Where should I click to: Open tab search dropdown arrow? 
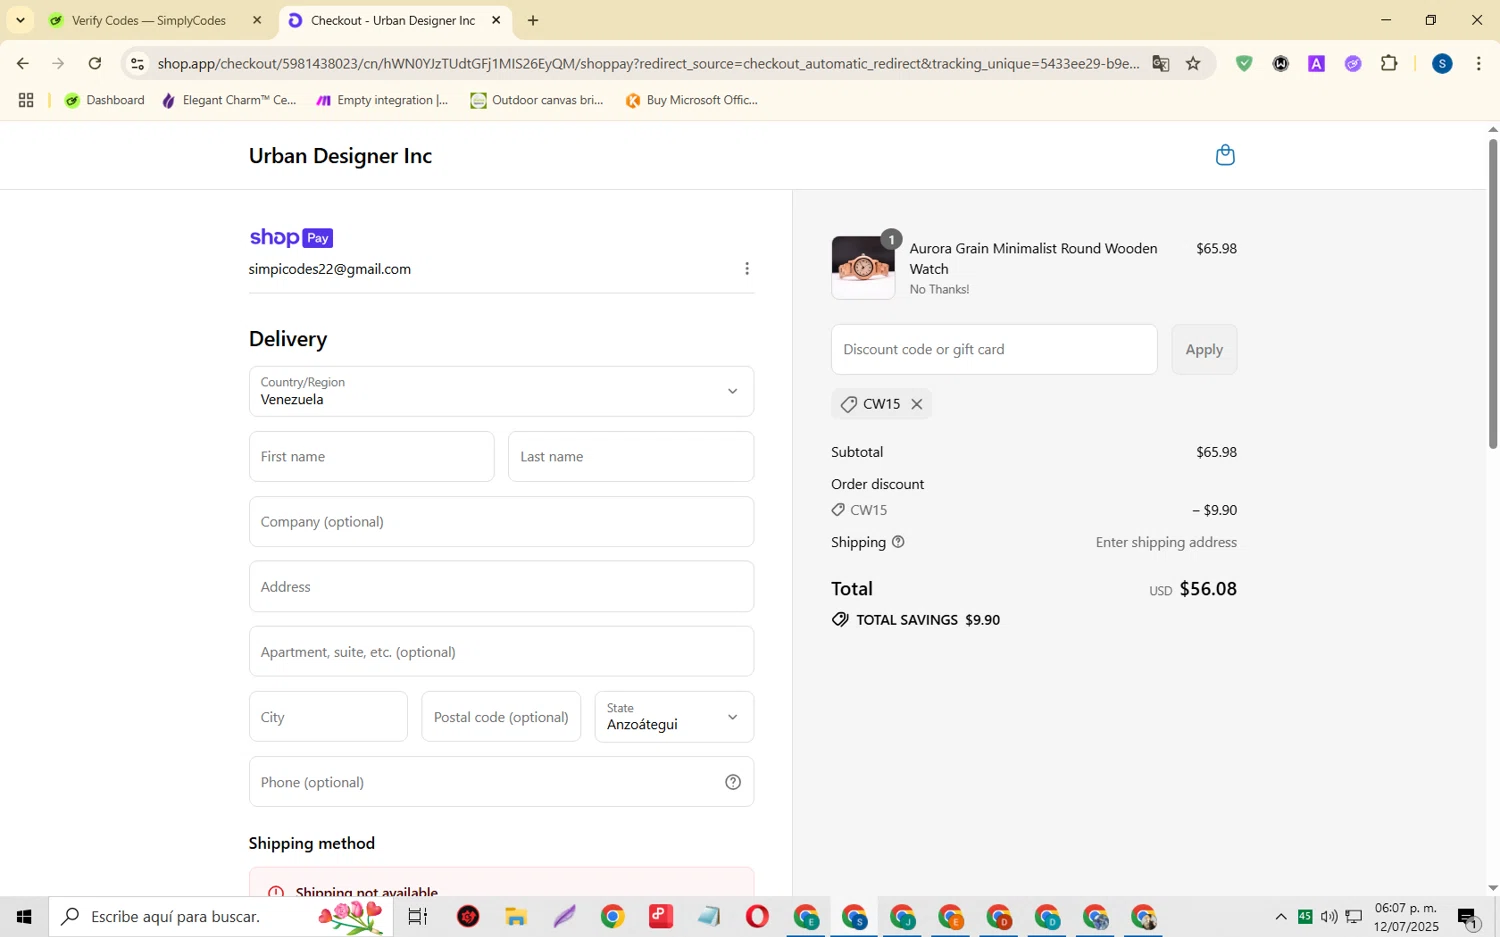click(20, 20)
